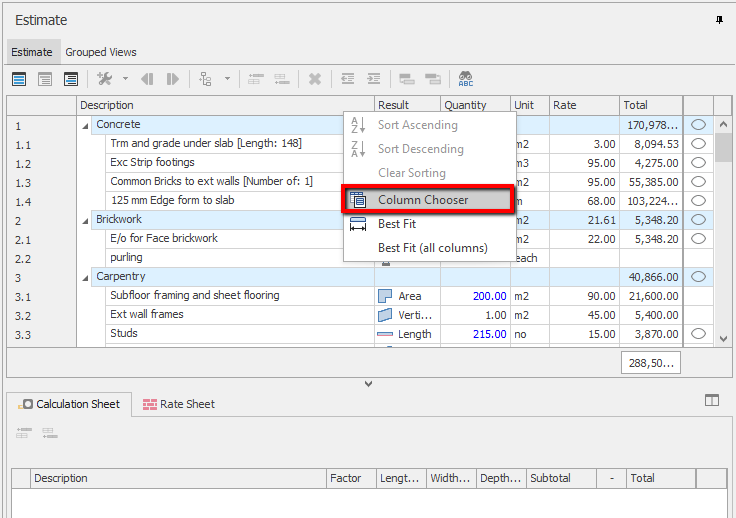Open the dropdown arrow beside the wrench icon
The width and height of the screenshot is (736, 518).
click(x=125, y=79)
